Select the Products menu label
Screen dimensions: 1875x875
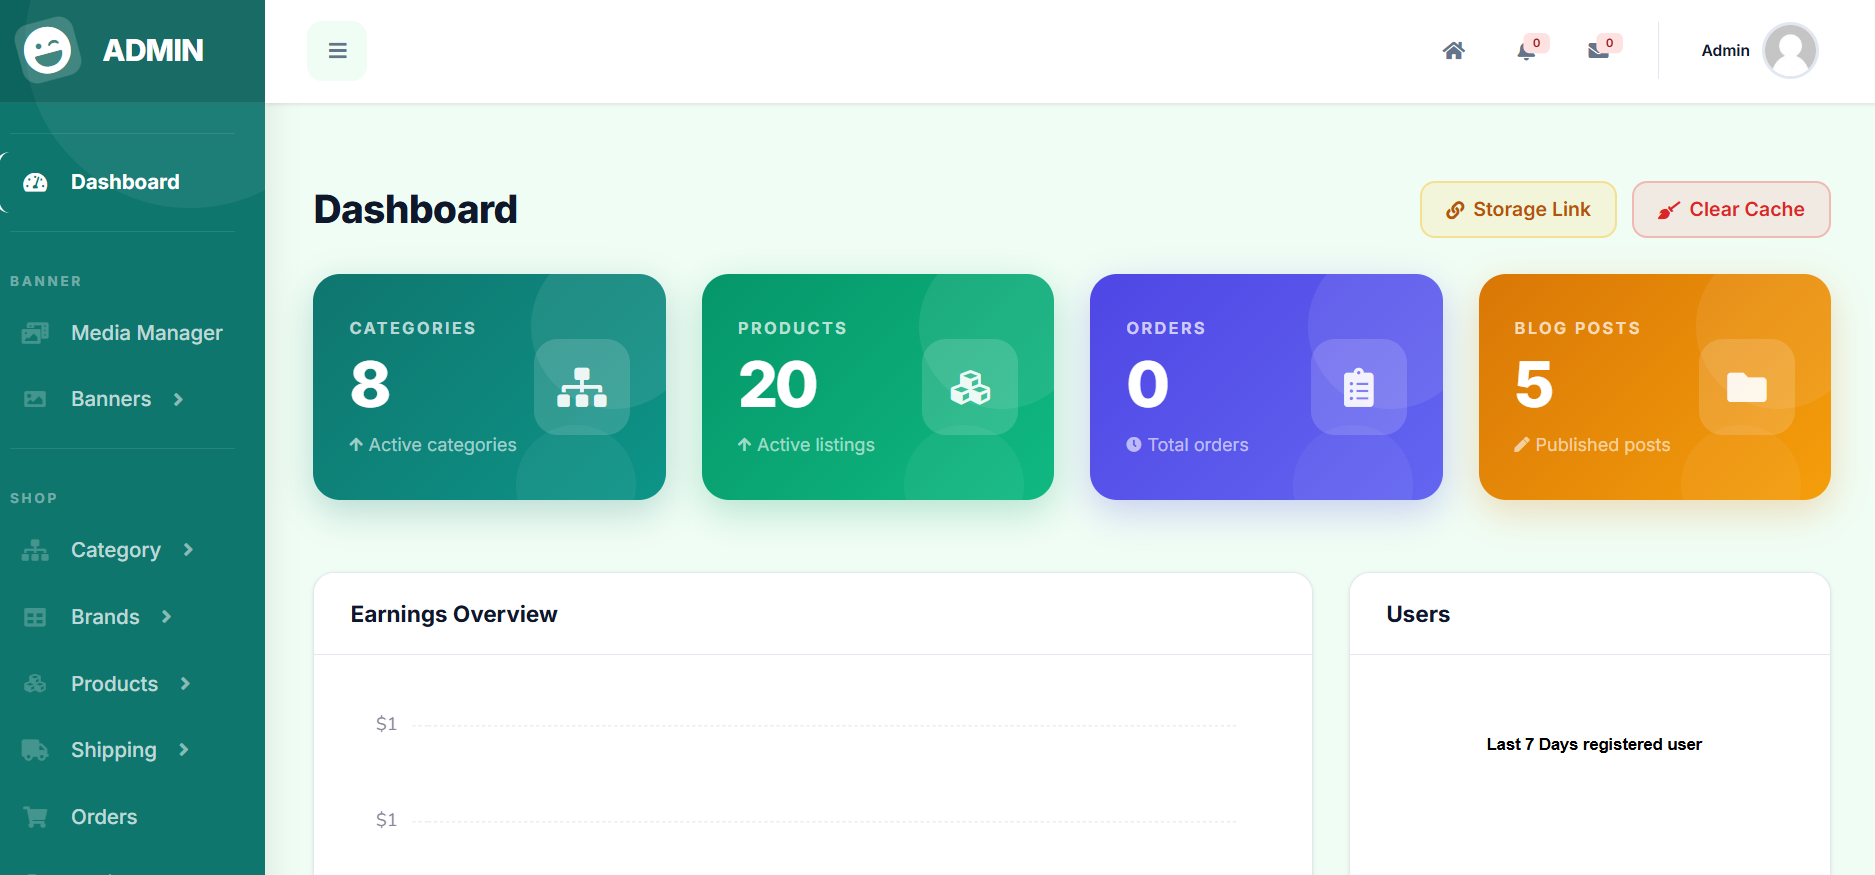pyautogui.click(x=114, y=684)
